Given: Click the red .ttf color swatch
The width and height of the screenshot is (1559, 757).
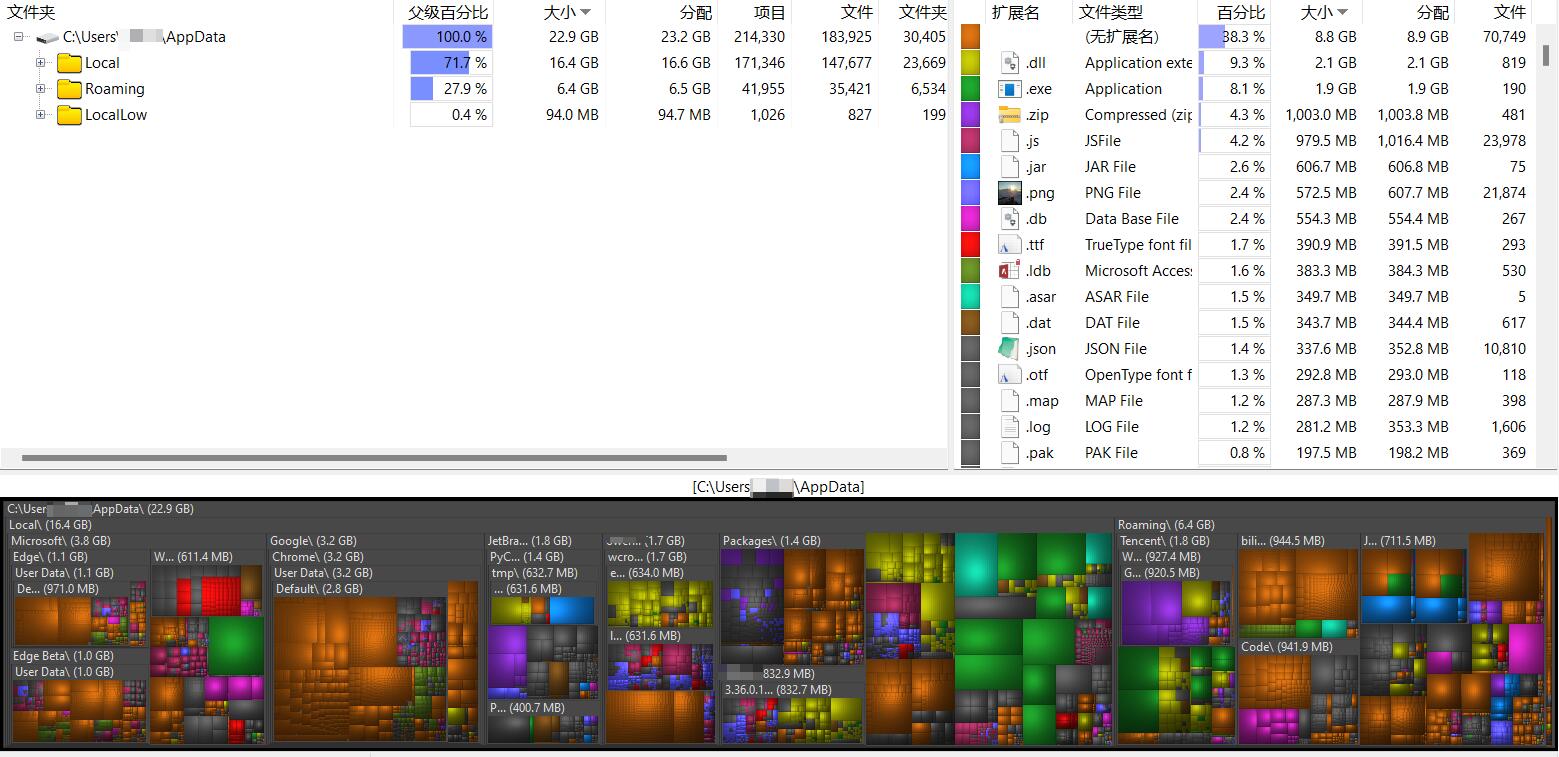Looking at the screenshot, I should coord(970,245).
